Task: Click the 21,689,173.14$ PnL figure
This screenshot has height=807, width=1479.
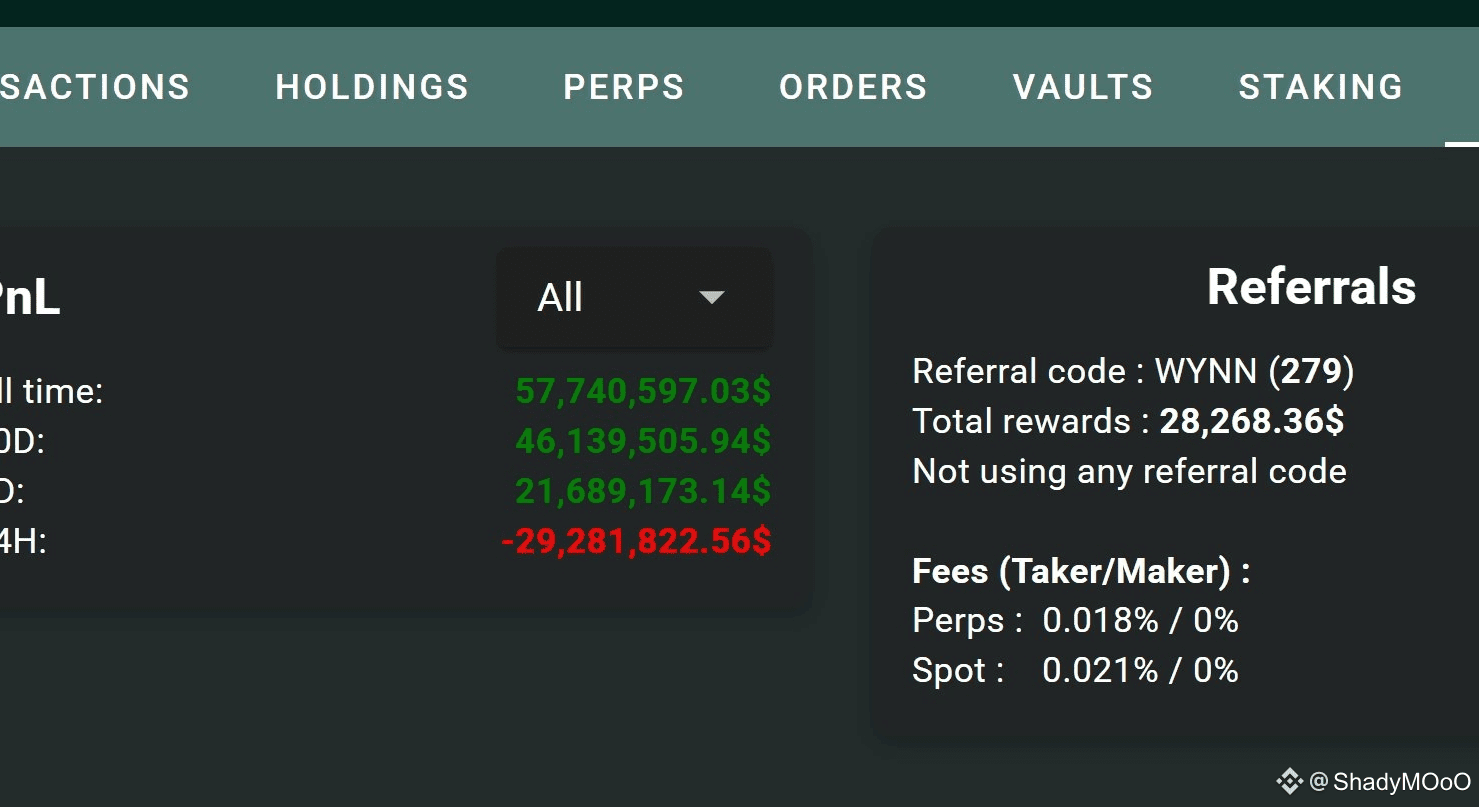Action: [x=643, y=491]
